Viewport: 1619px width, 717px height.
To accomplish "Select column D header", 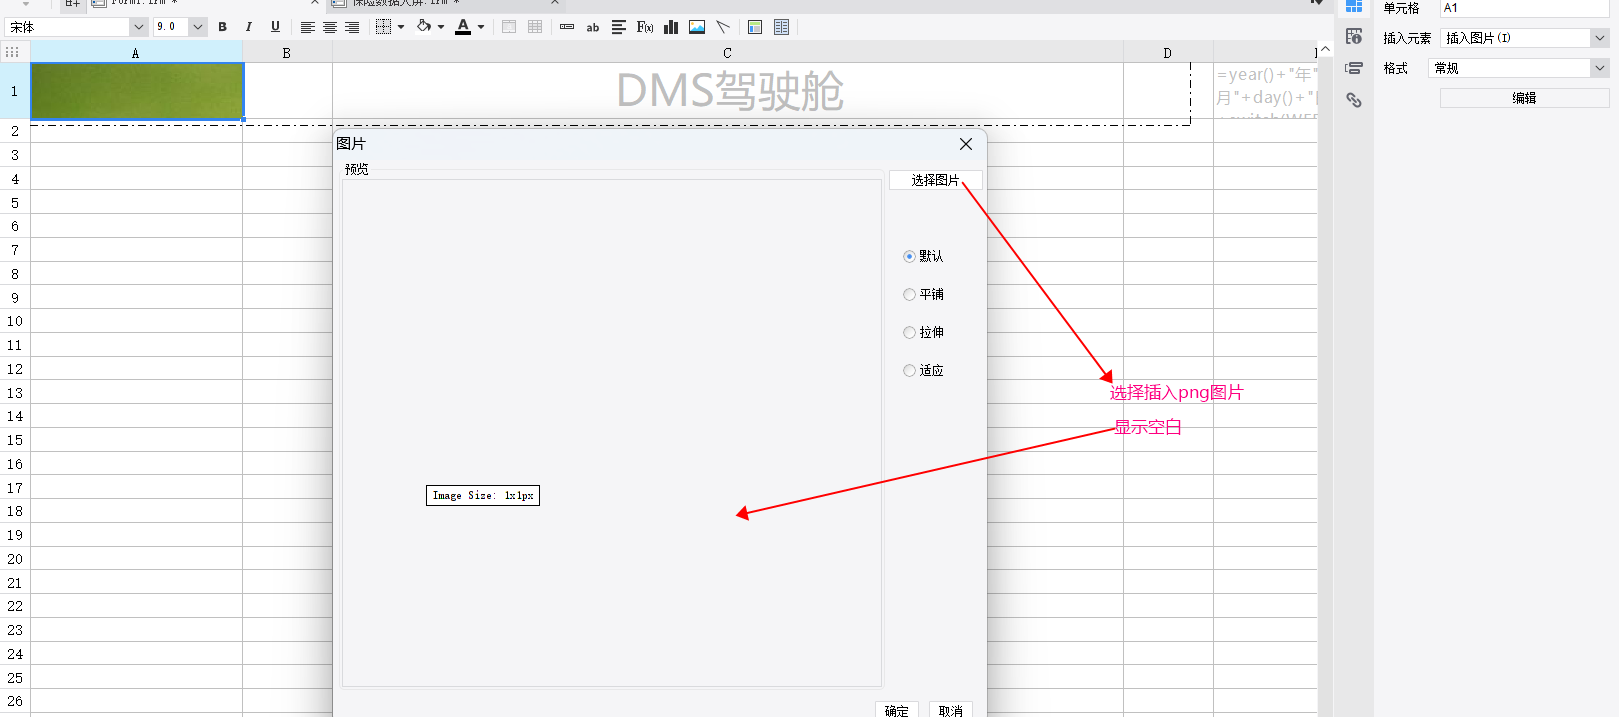I will [1168, 53].
